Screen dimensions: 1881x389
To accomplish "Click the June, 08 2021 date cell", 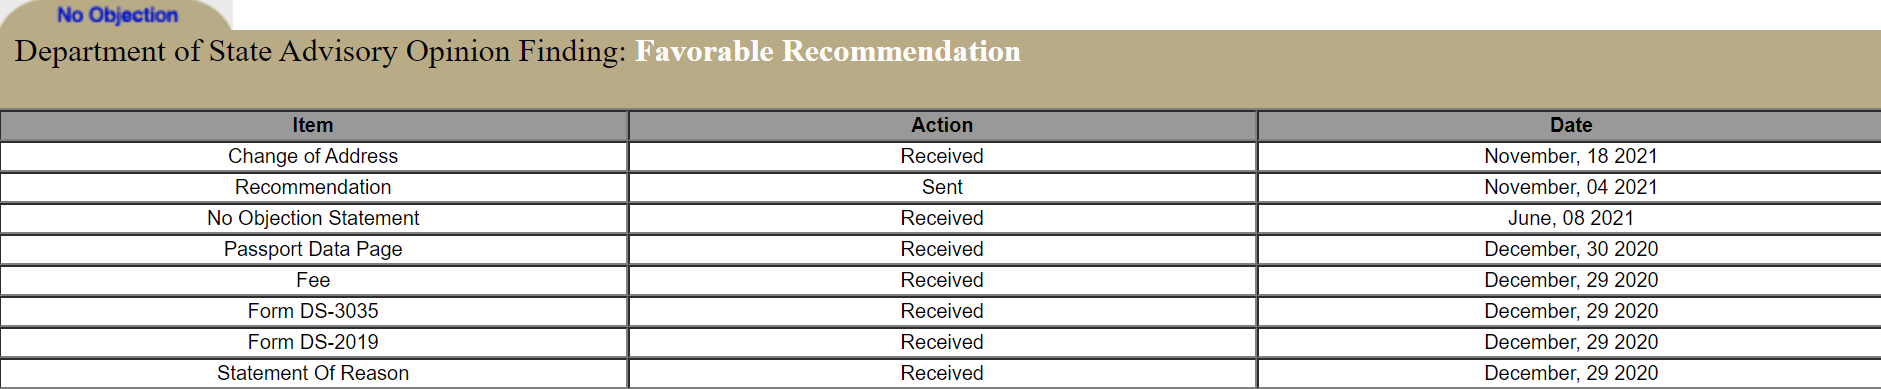I will (1570, 218).
